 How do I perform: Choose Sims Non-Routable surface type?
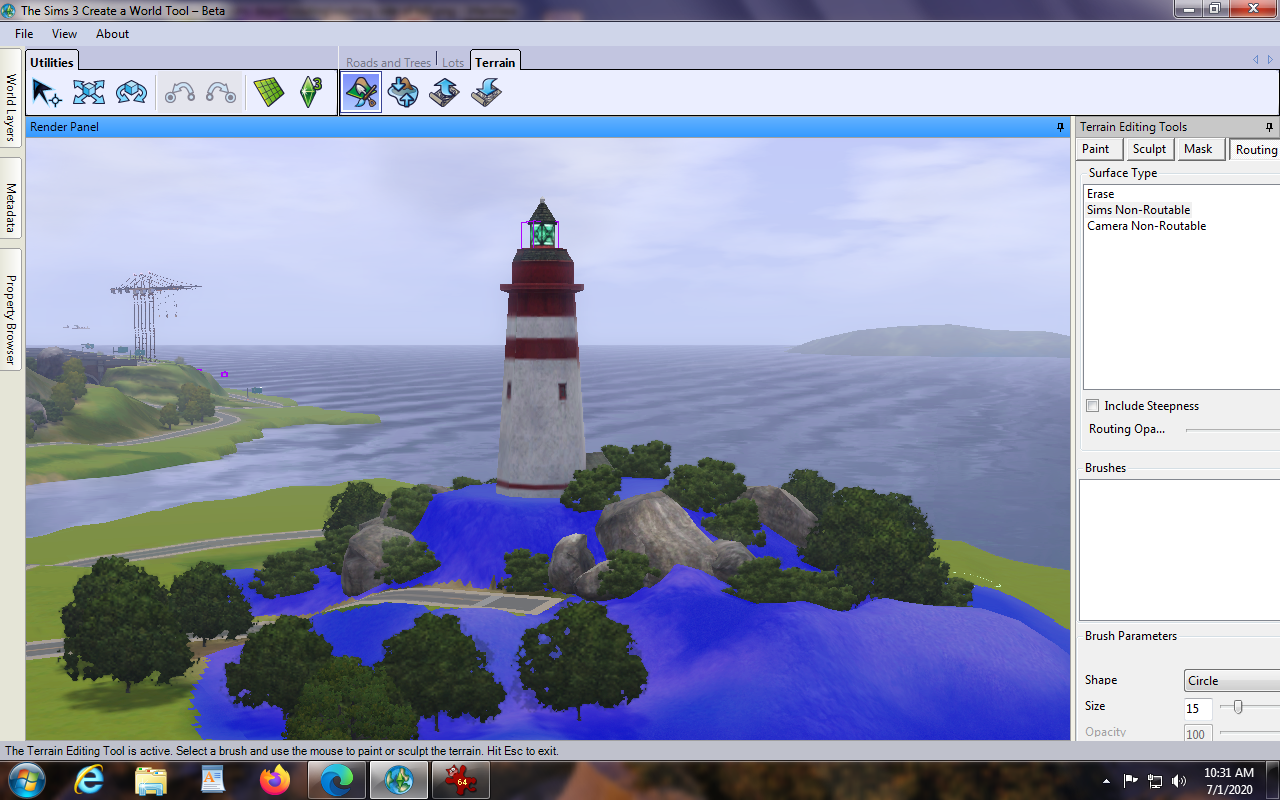point(1139,210)
